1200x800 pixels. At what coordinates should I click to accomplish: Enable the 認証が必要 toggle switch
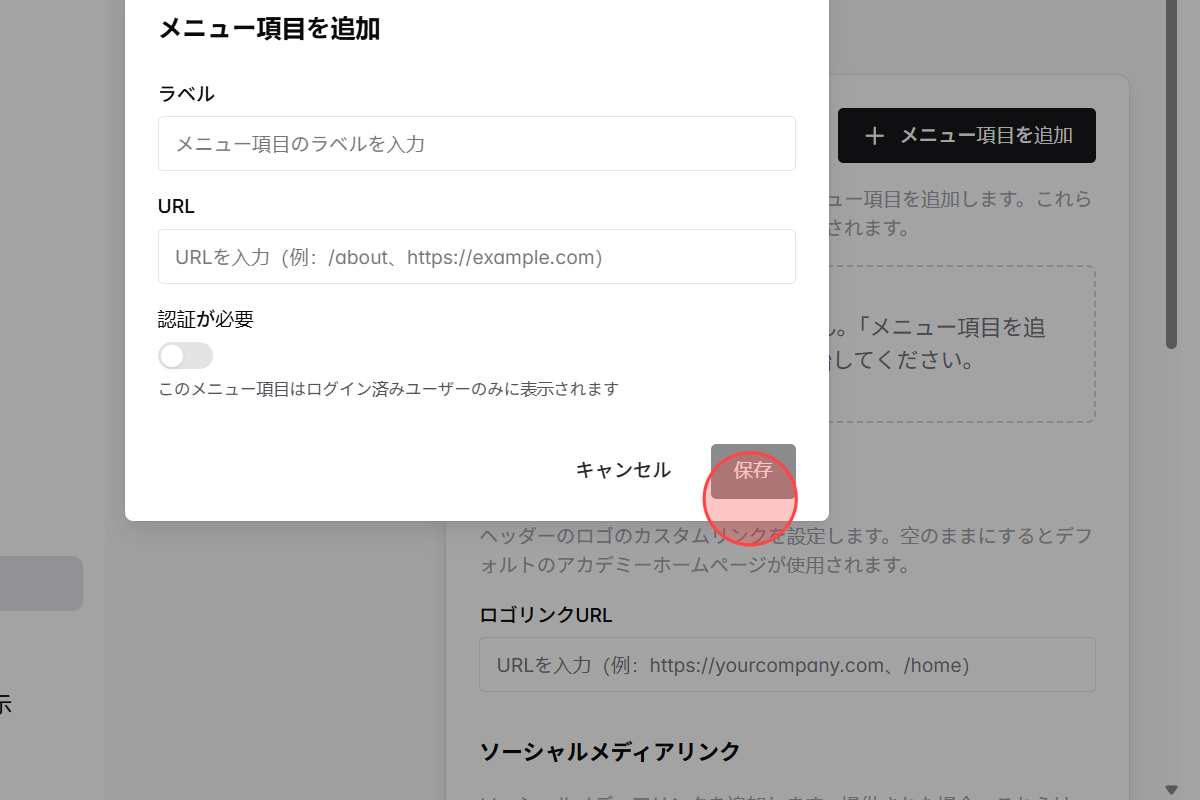coord(185,355)
